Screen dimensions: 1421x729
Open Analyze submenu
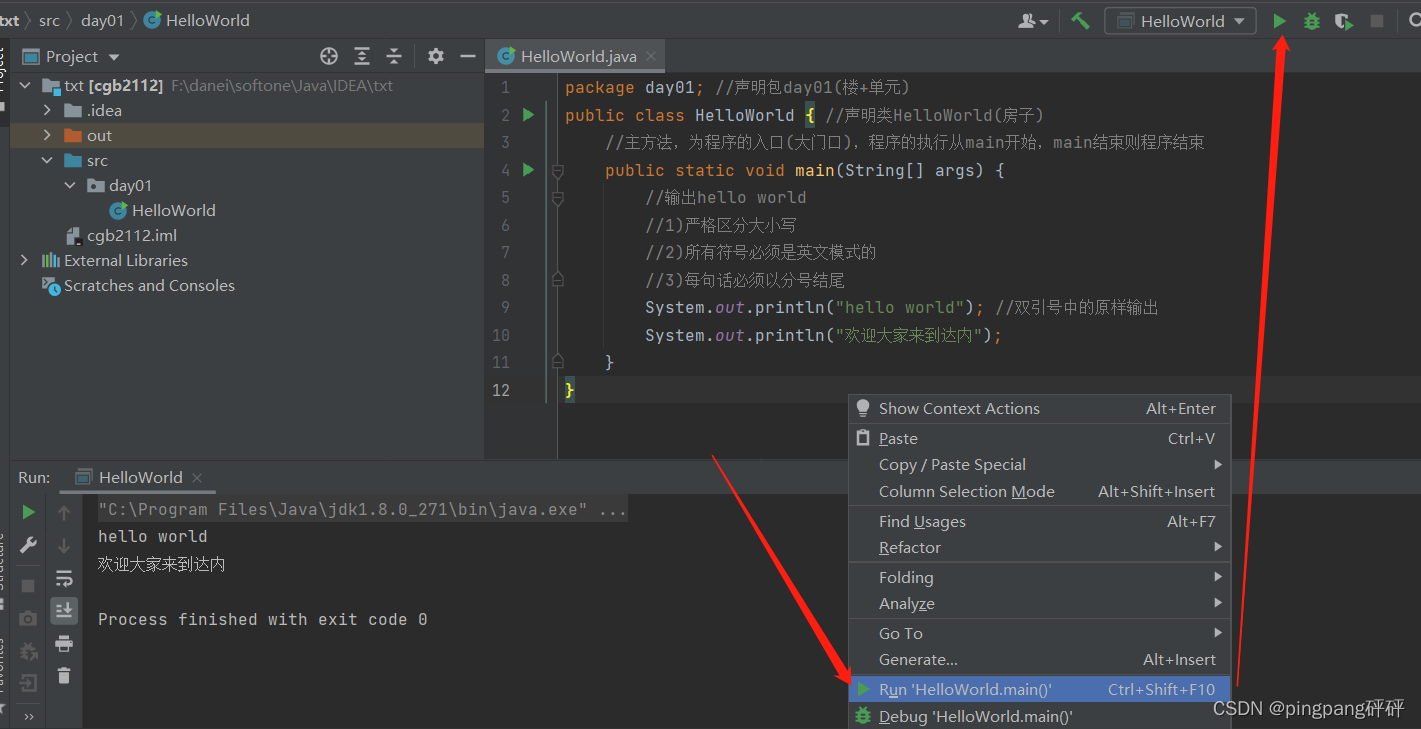point(1039,603)
